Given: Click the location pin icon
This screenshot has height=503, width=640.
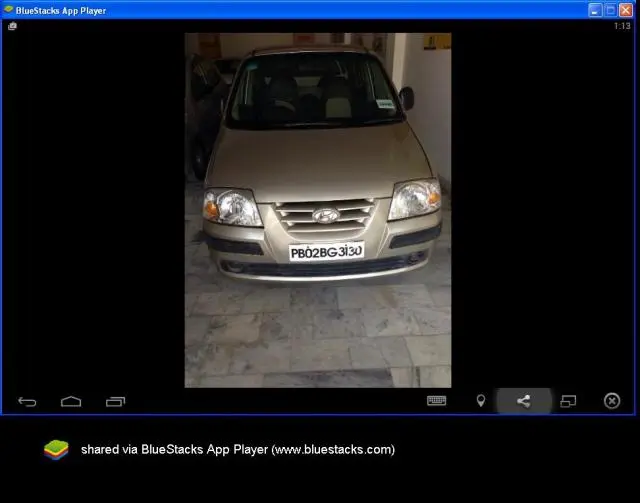Looking at the screenshot, I should coord(481,401).
